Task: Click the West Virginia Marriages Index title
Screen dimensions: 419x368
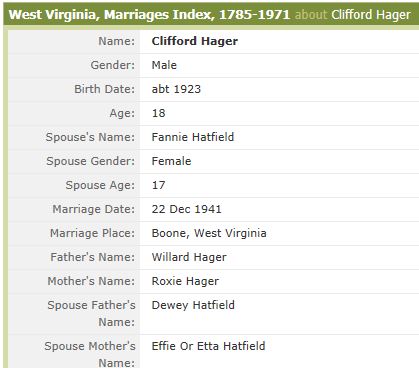Action: [149, 15]
